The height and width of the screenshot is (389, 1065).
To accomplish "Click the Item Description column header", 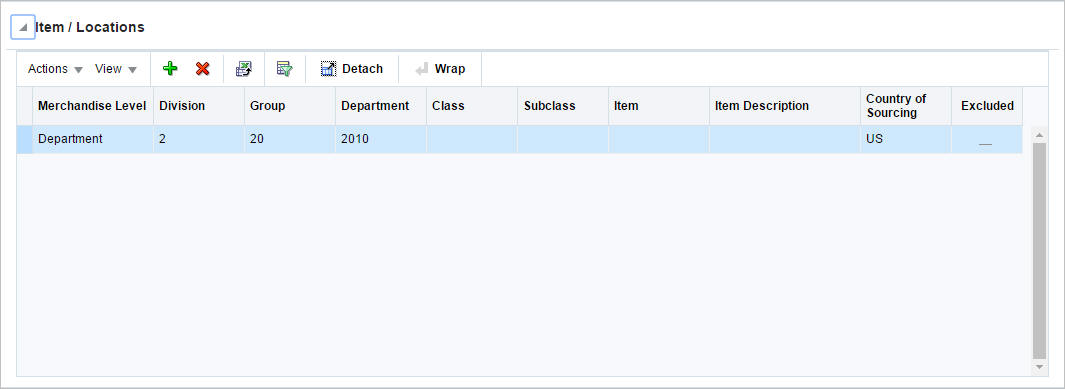I will pyautogui.click(x=784, y=106).
